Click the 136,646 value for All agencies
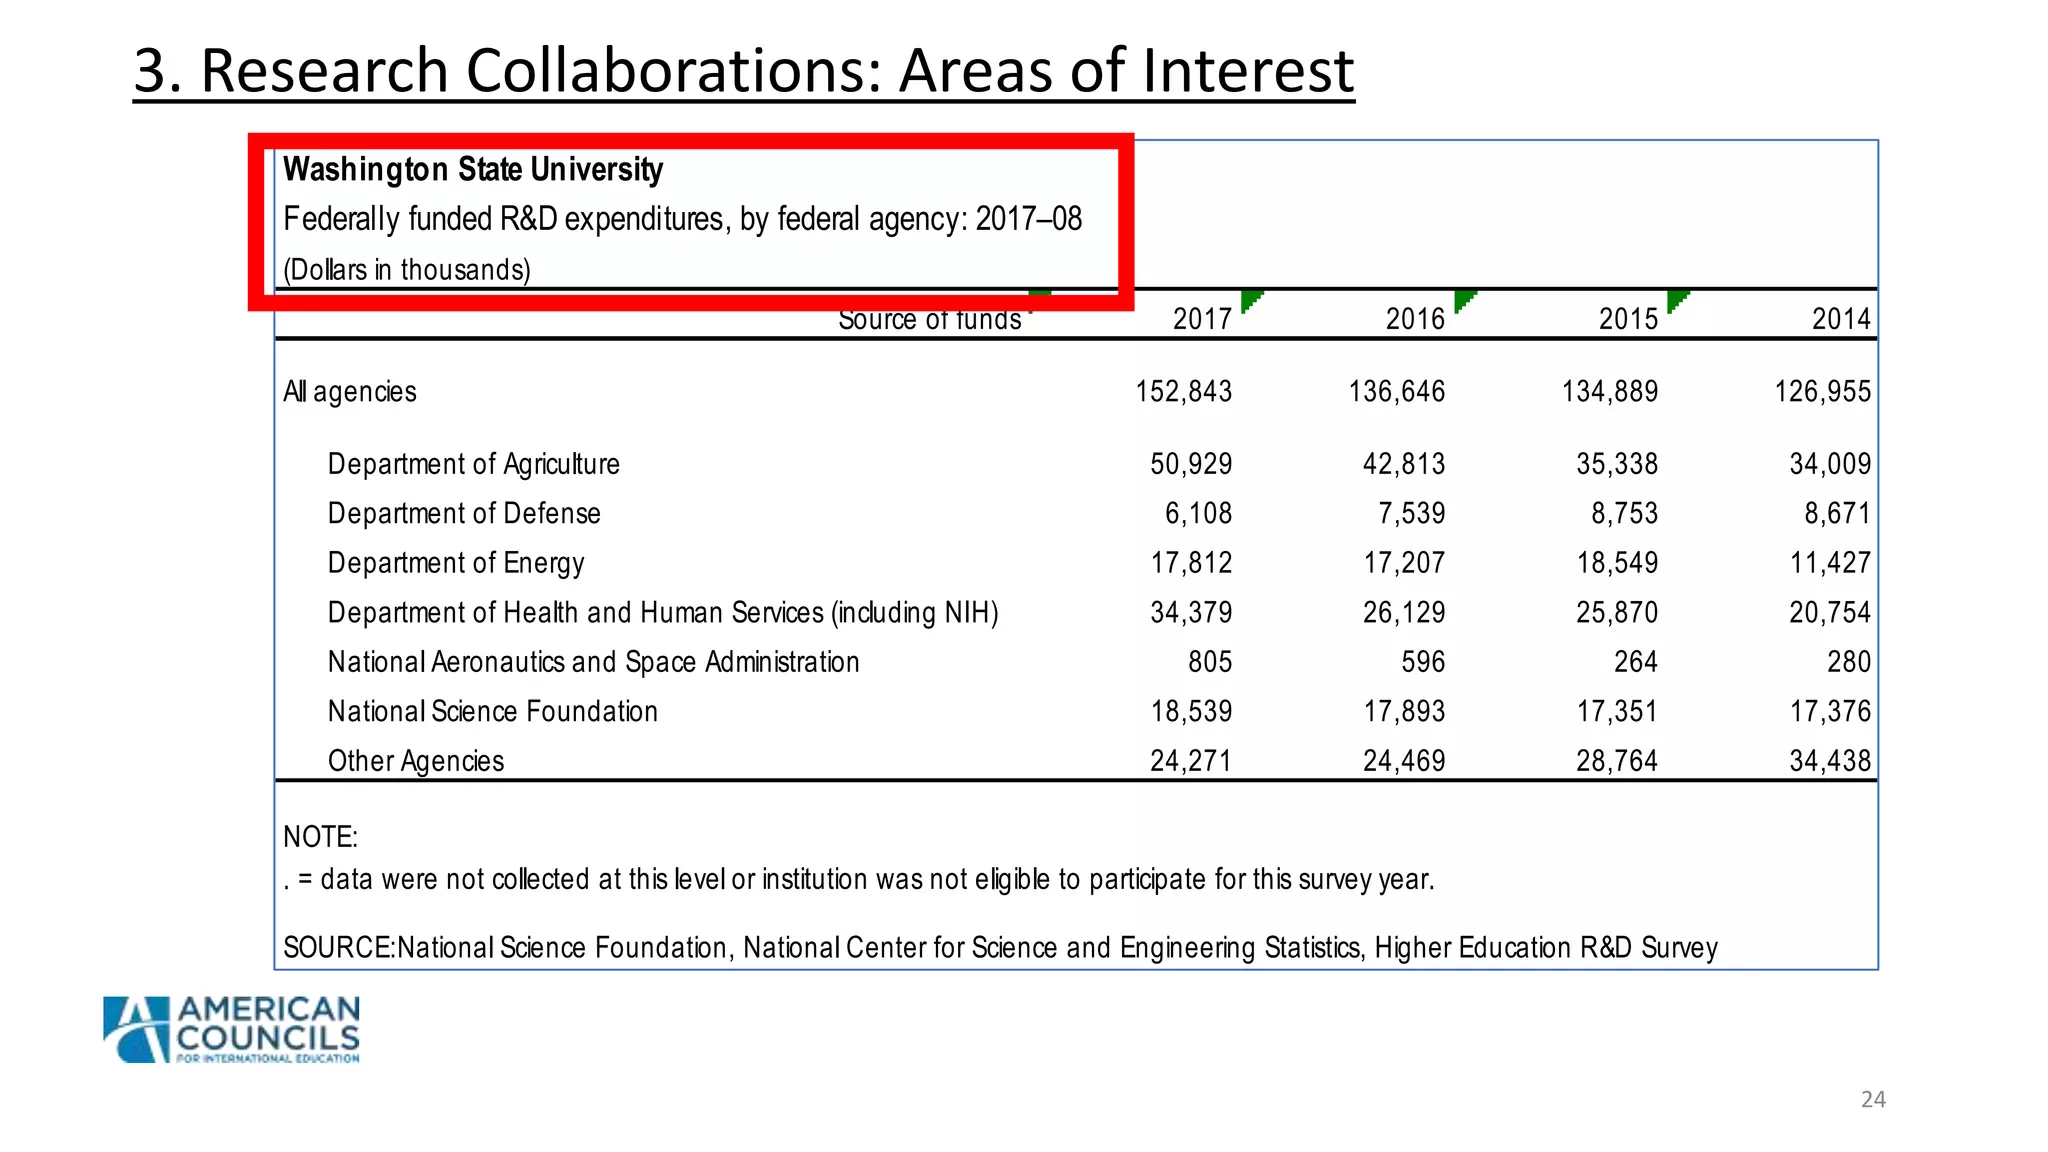2048x1152 pixels. [1397, 391]
